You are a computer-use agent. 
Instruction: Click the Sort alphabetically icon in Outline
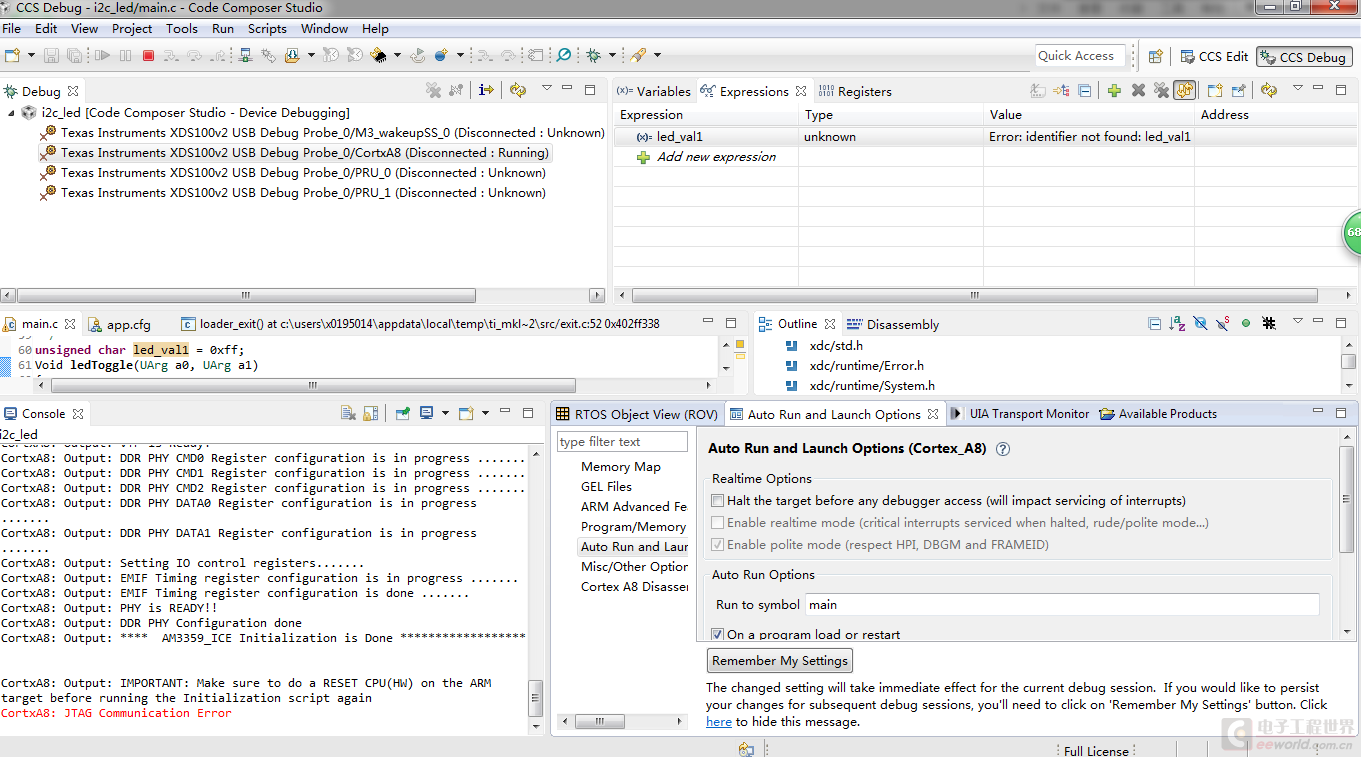tap(1177, 323)
